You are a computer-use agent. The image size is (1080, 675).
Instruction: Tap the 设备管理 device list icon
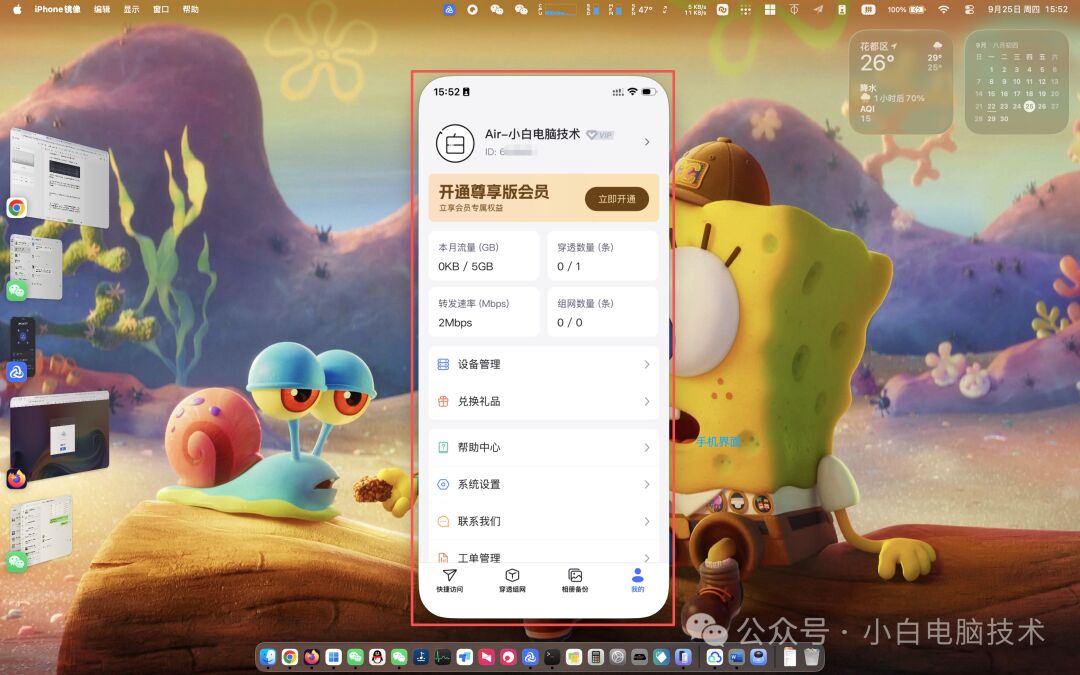pos(443,364)
